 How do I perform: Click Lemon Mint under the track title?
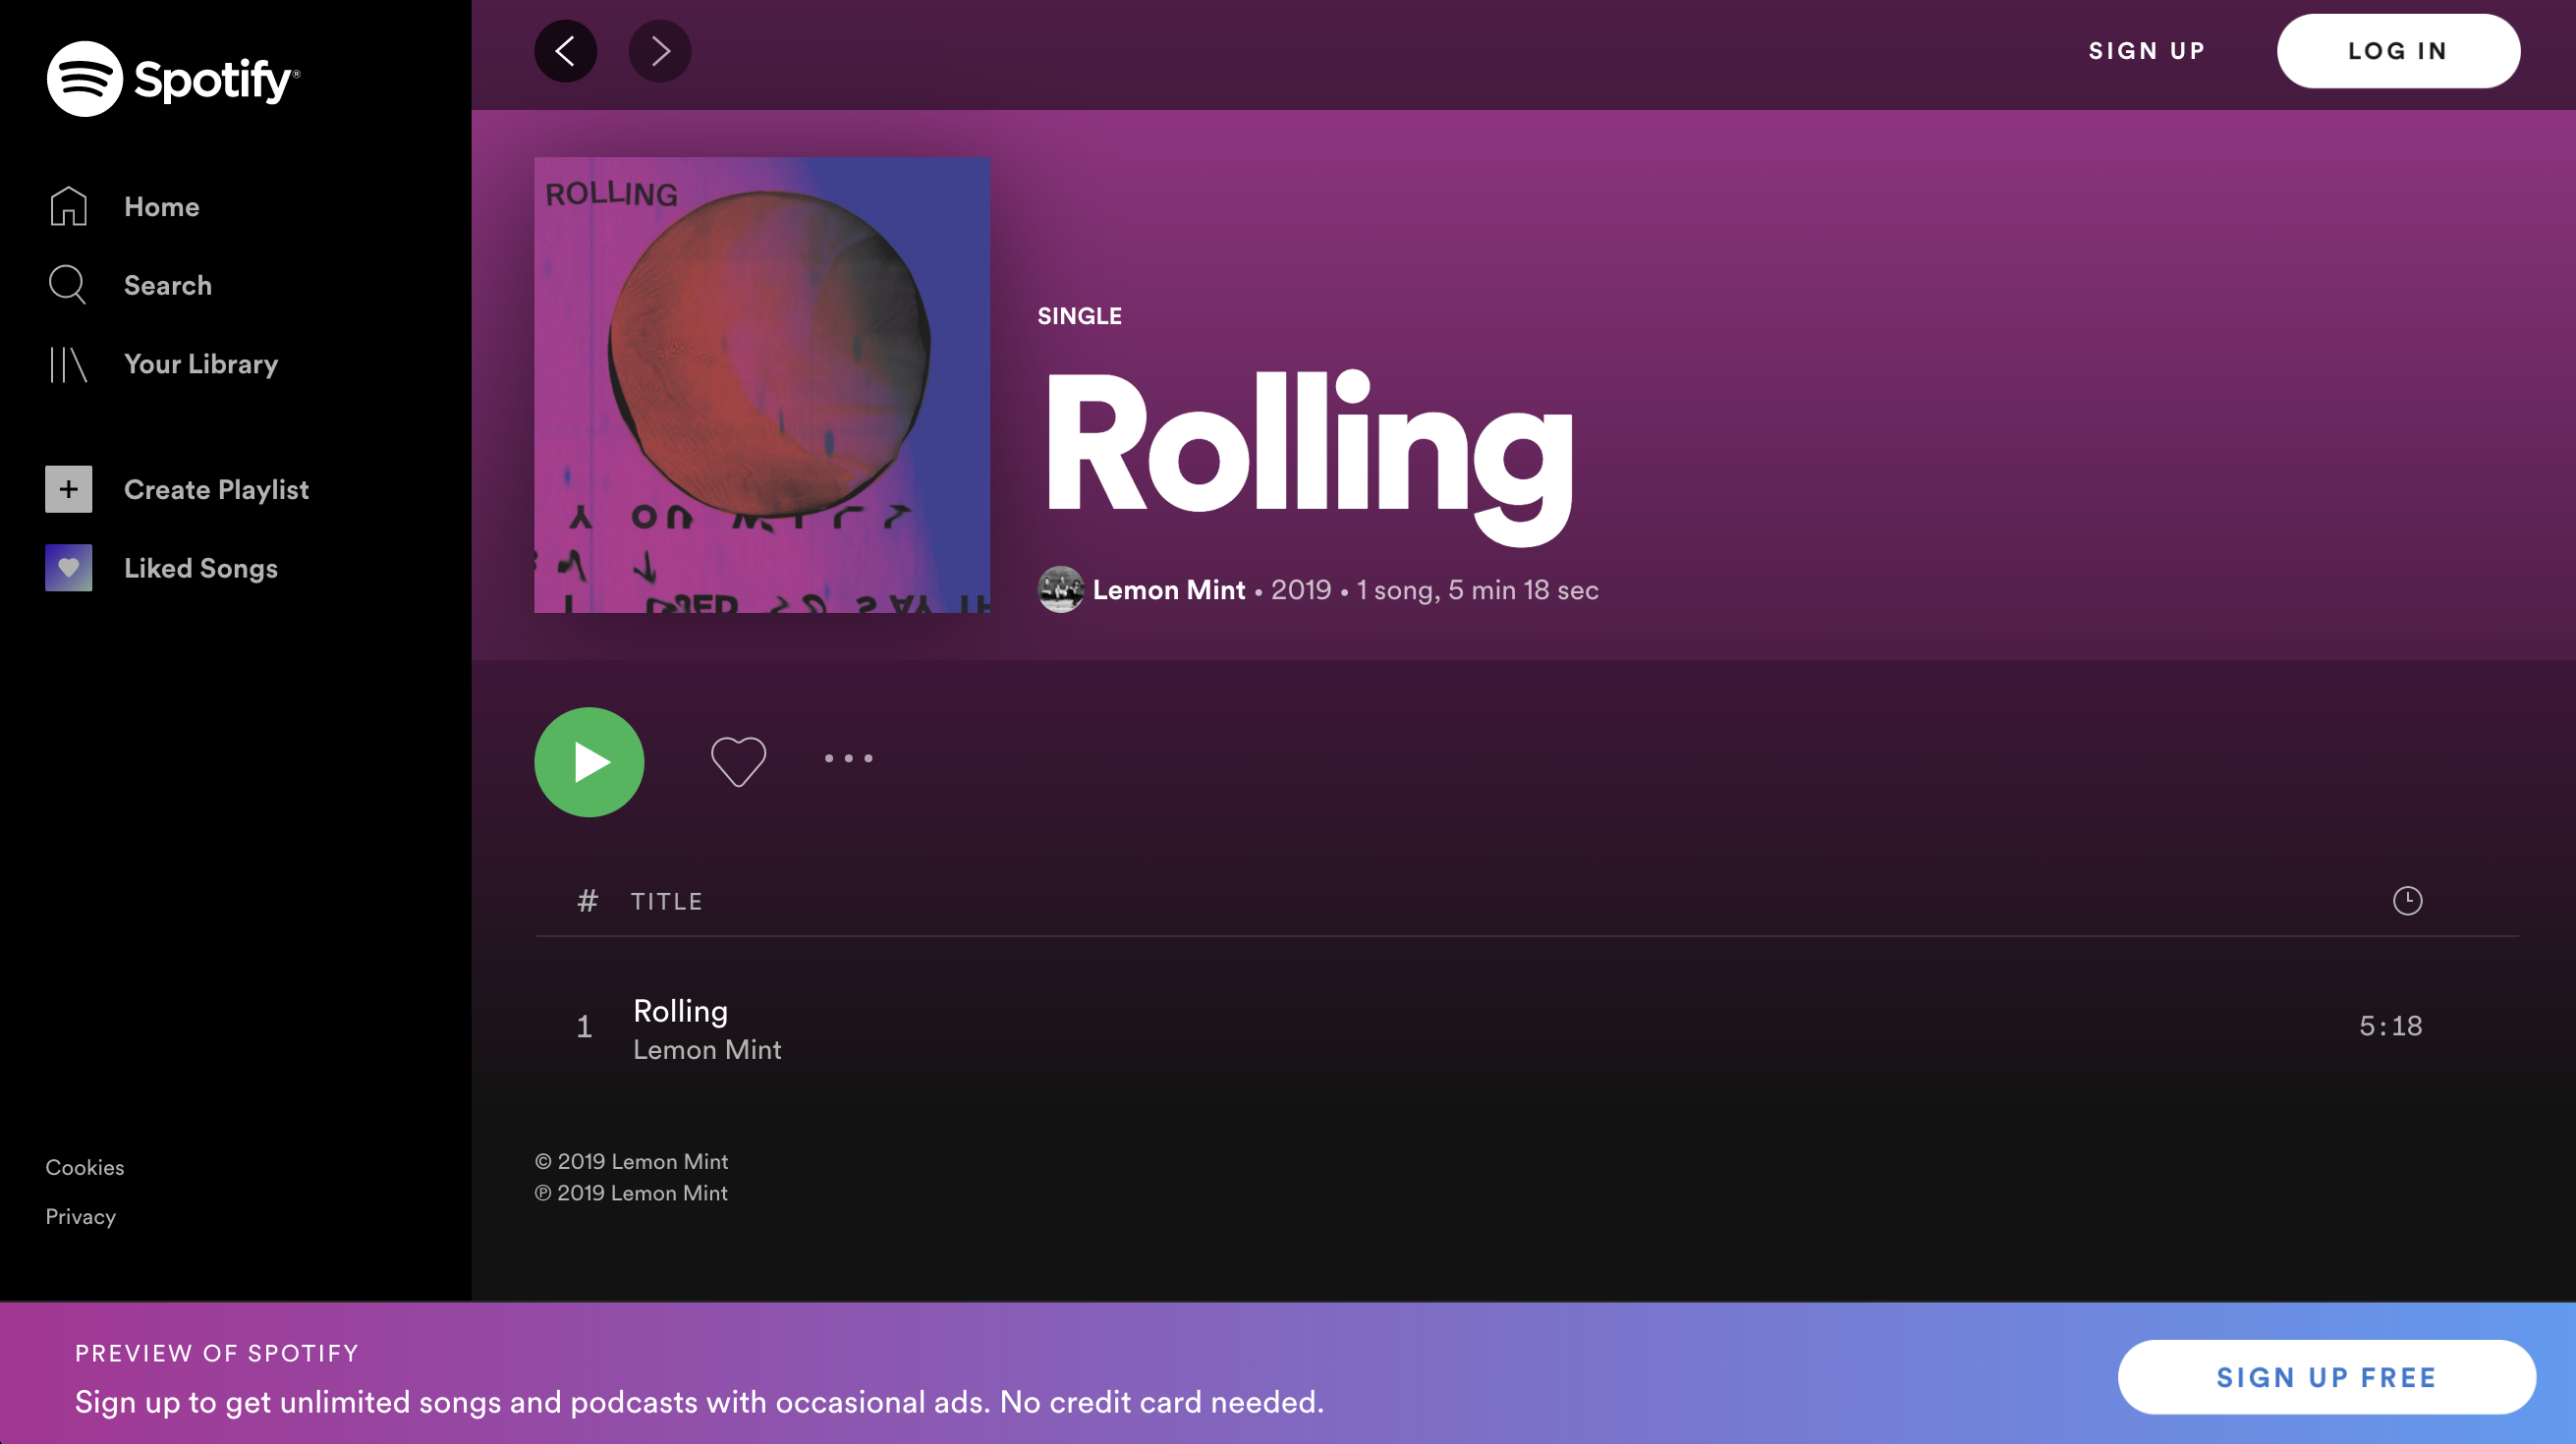coord(707,1050)
